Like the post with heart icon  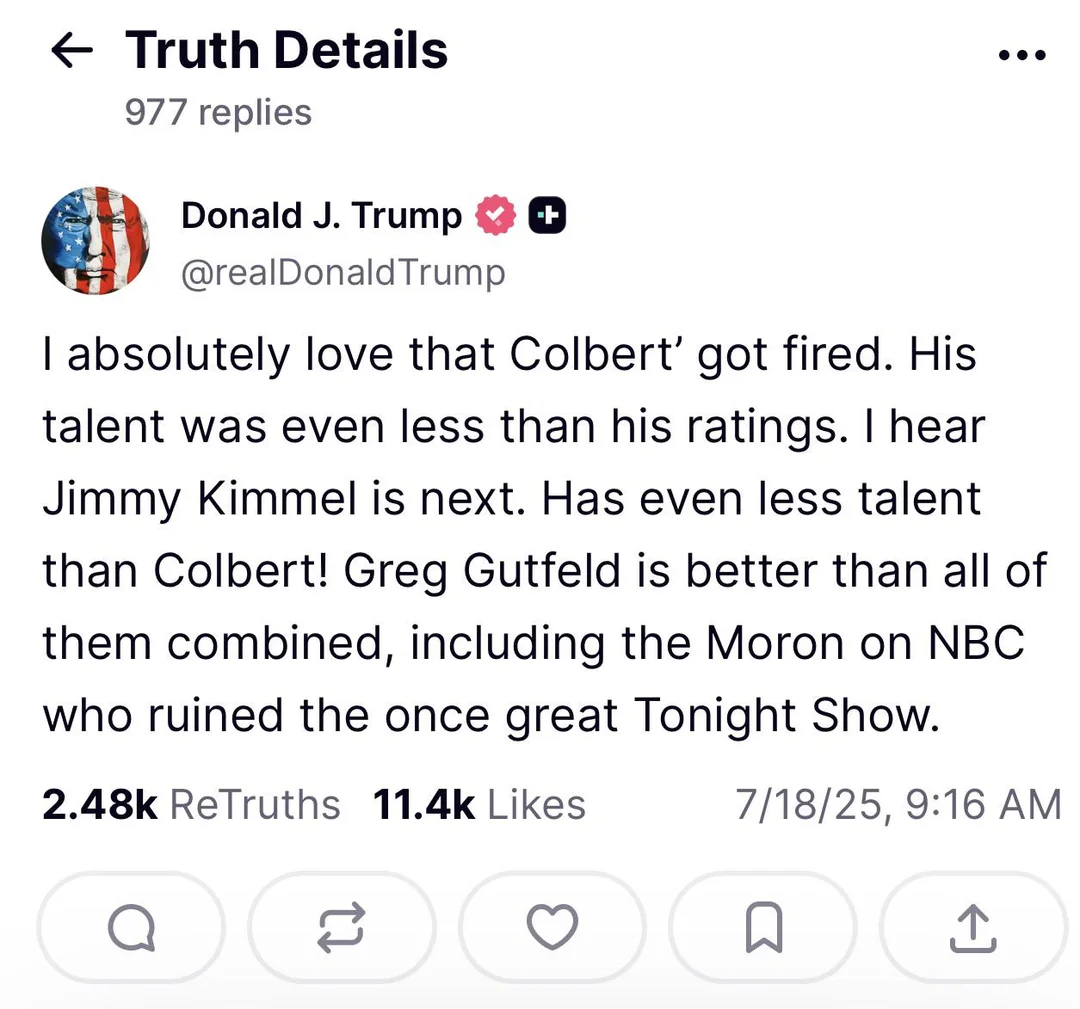click(552, 928)
